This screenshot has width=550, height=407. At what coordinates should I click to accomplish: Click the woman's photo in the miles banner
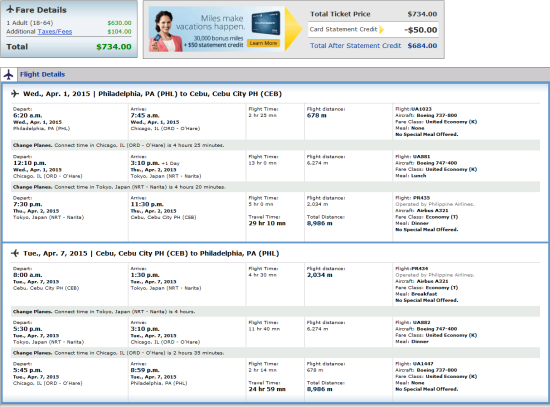click(x=165, y=32)
